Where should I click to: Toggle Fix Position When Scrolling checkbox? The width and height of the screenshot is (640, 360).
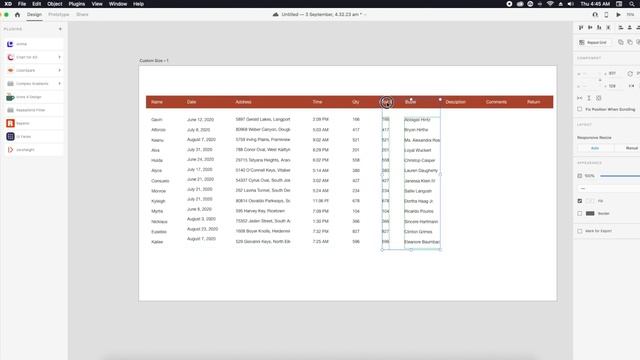click(x=580, y=109)
